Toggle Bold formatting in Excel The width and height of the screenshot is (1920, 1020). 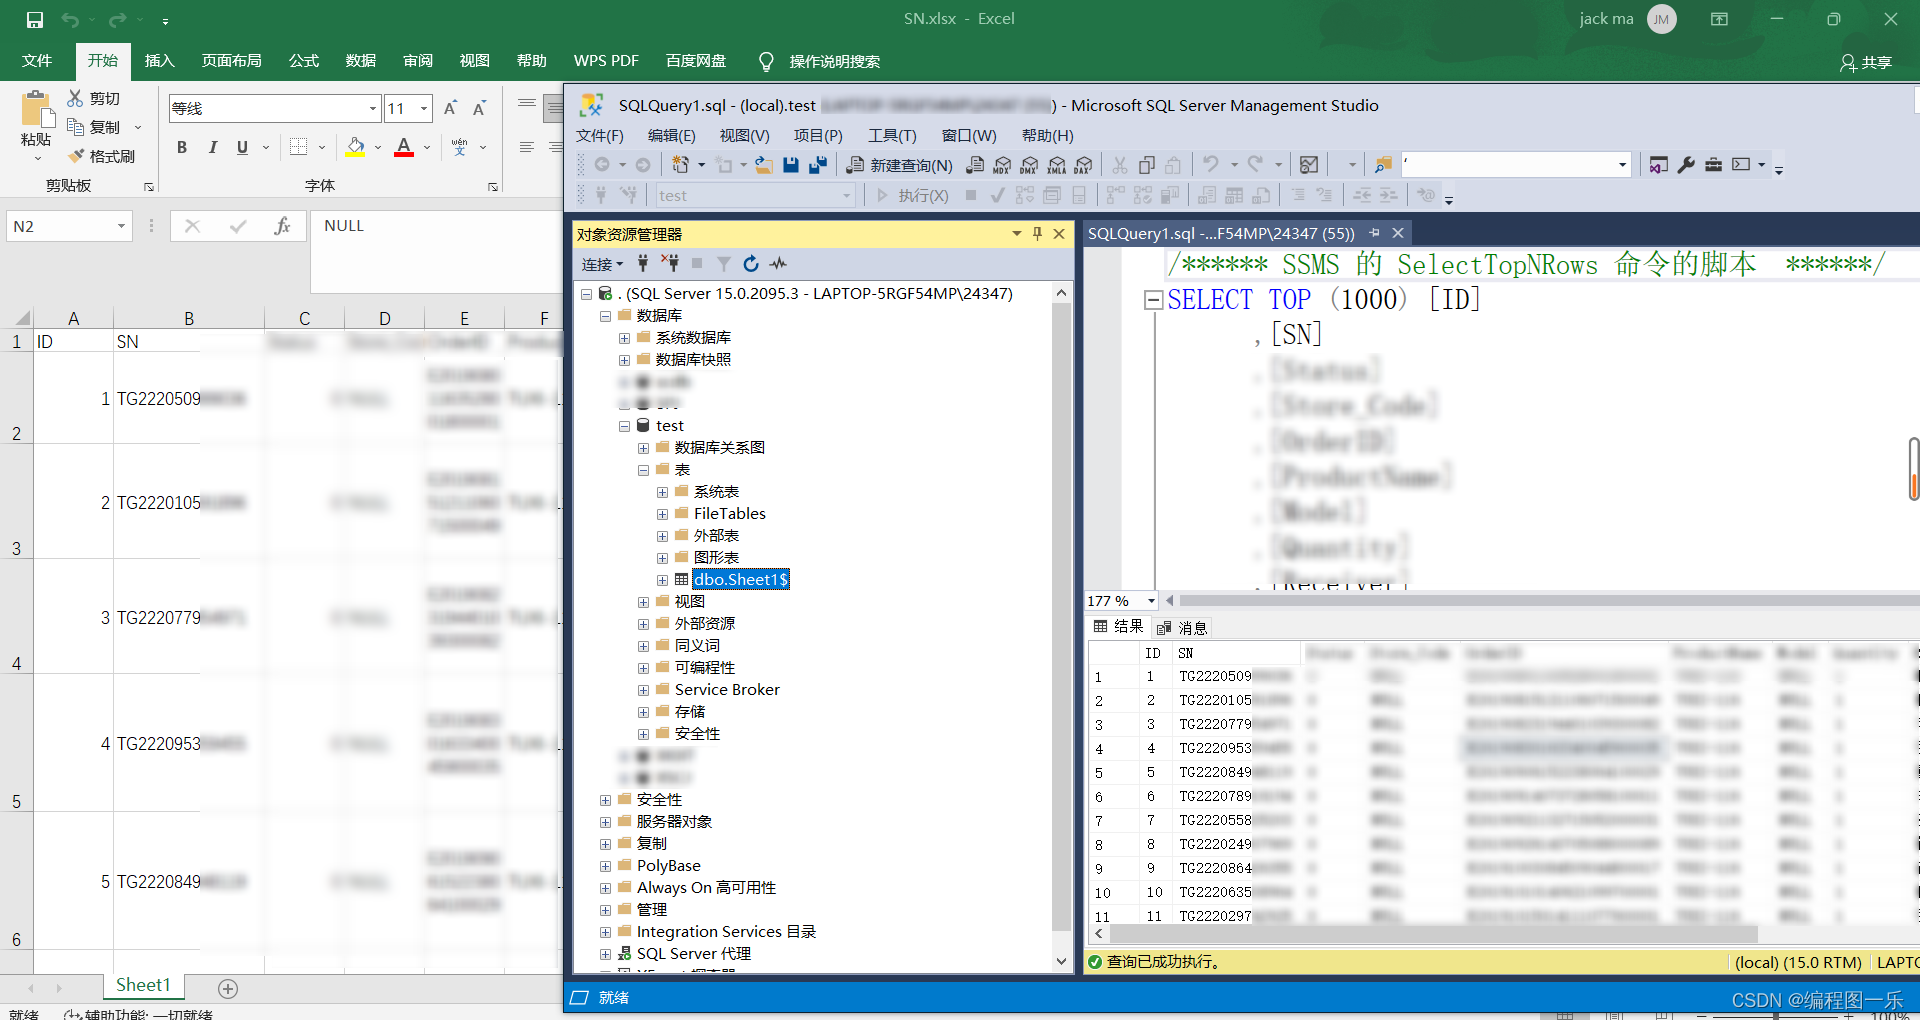(x=182, y=147)
